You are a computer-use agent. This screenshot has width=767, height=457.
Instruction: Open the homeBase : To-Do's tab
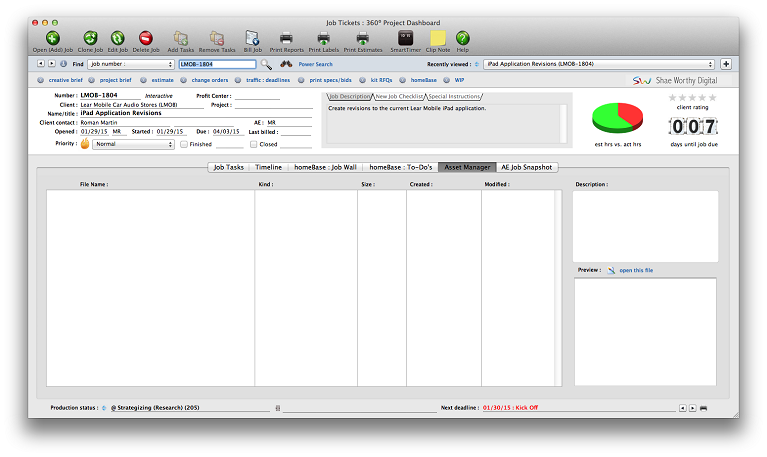tap(401, 167)
